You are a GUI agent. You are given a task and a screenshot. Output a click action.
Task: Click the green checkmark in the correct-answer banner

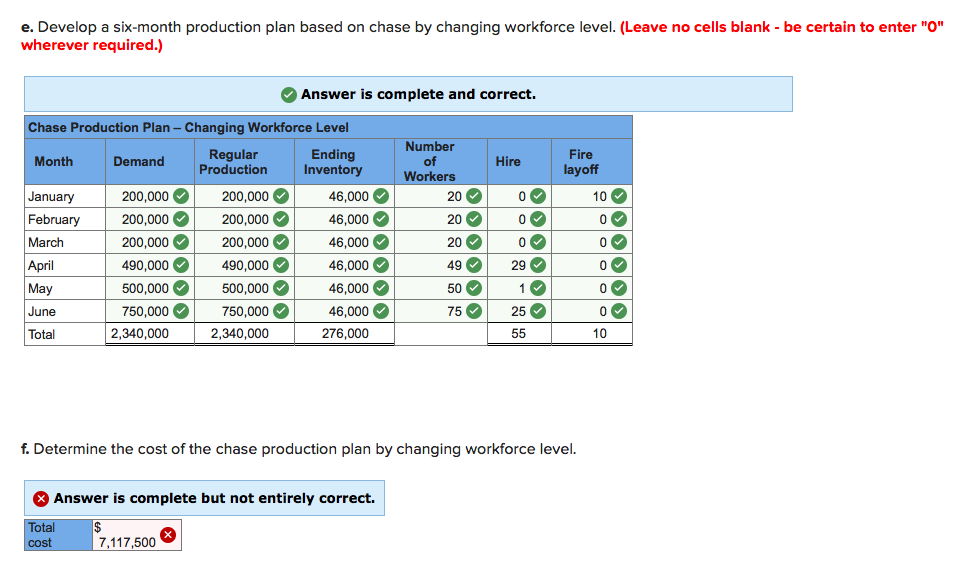tap(288, 95)
